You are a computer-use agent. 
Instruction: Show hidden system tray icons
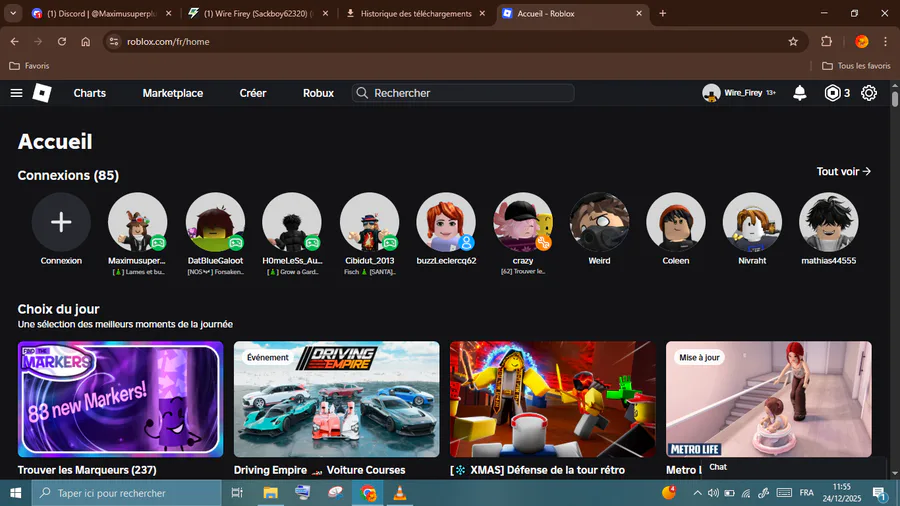697,493
